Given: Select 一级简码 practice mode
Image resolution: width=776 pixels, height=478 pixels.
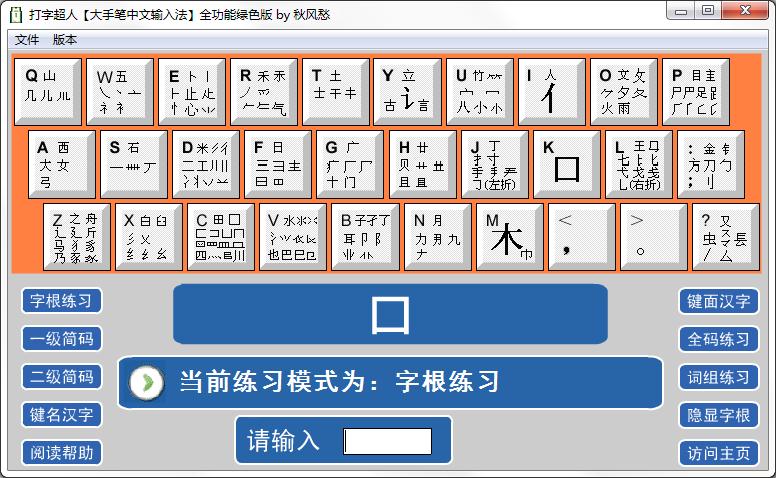Looking at the screenshot, I should pos(61,339).
